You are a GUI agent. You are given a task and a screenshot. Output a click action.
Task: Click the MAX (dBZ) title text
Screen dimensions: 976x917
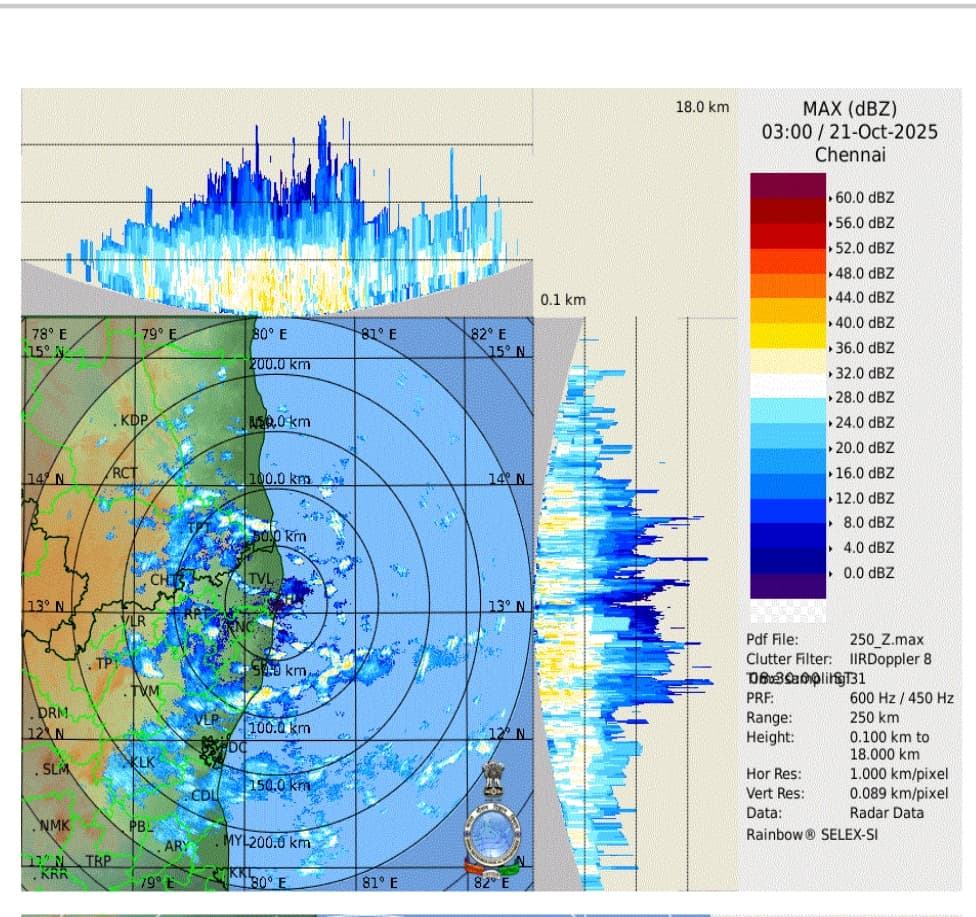pyautogui.click(x=849, y=108)
